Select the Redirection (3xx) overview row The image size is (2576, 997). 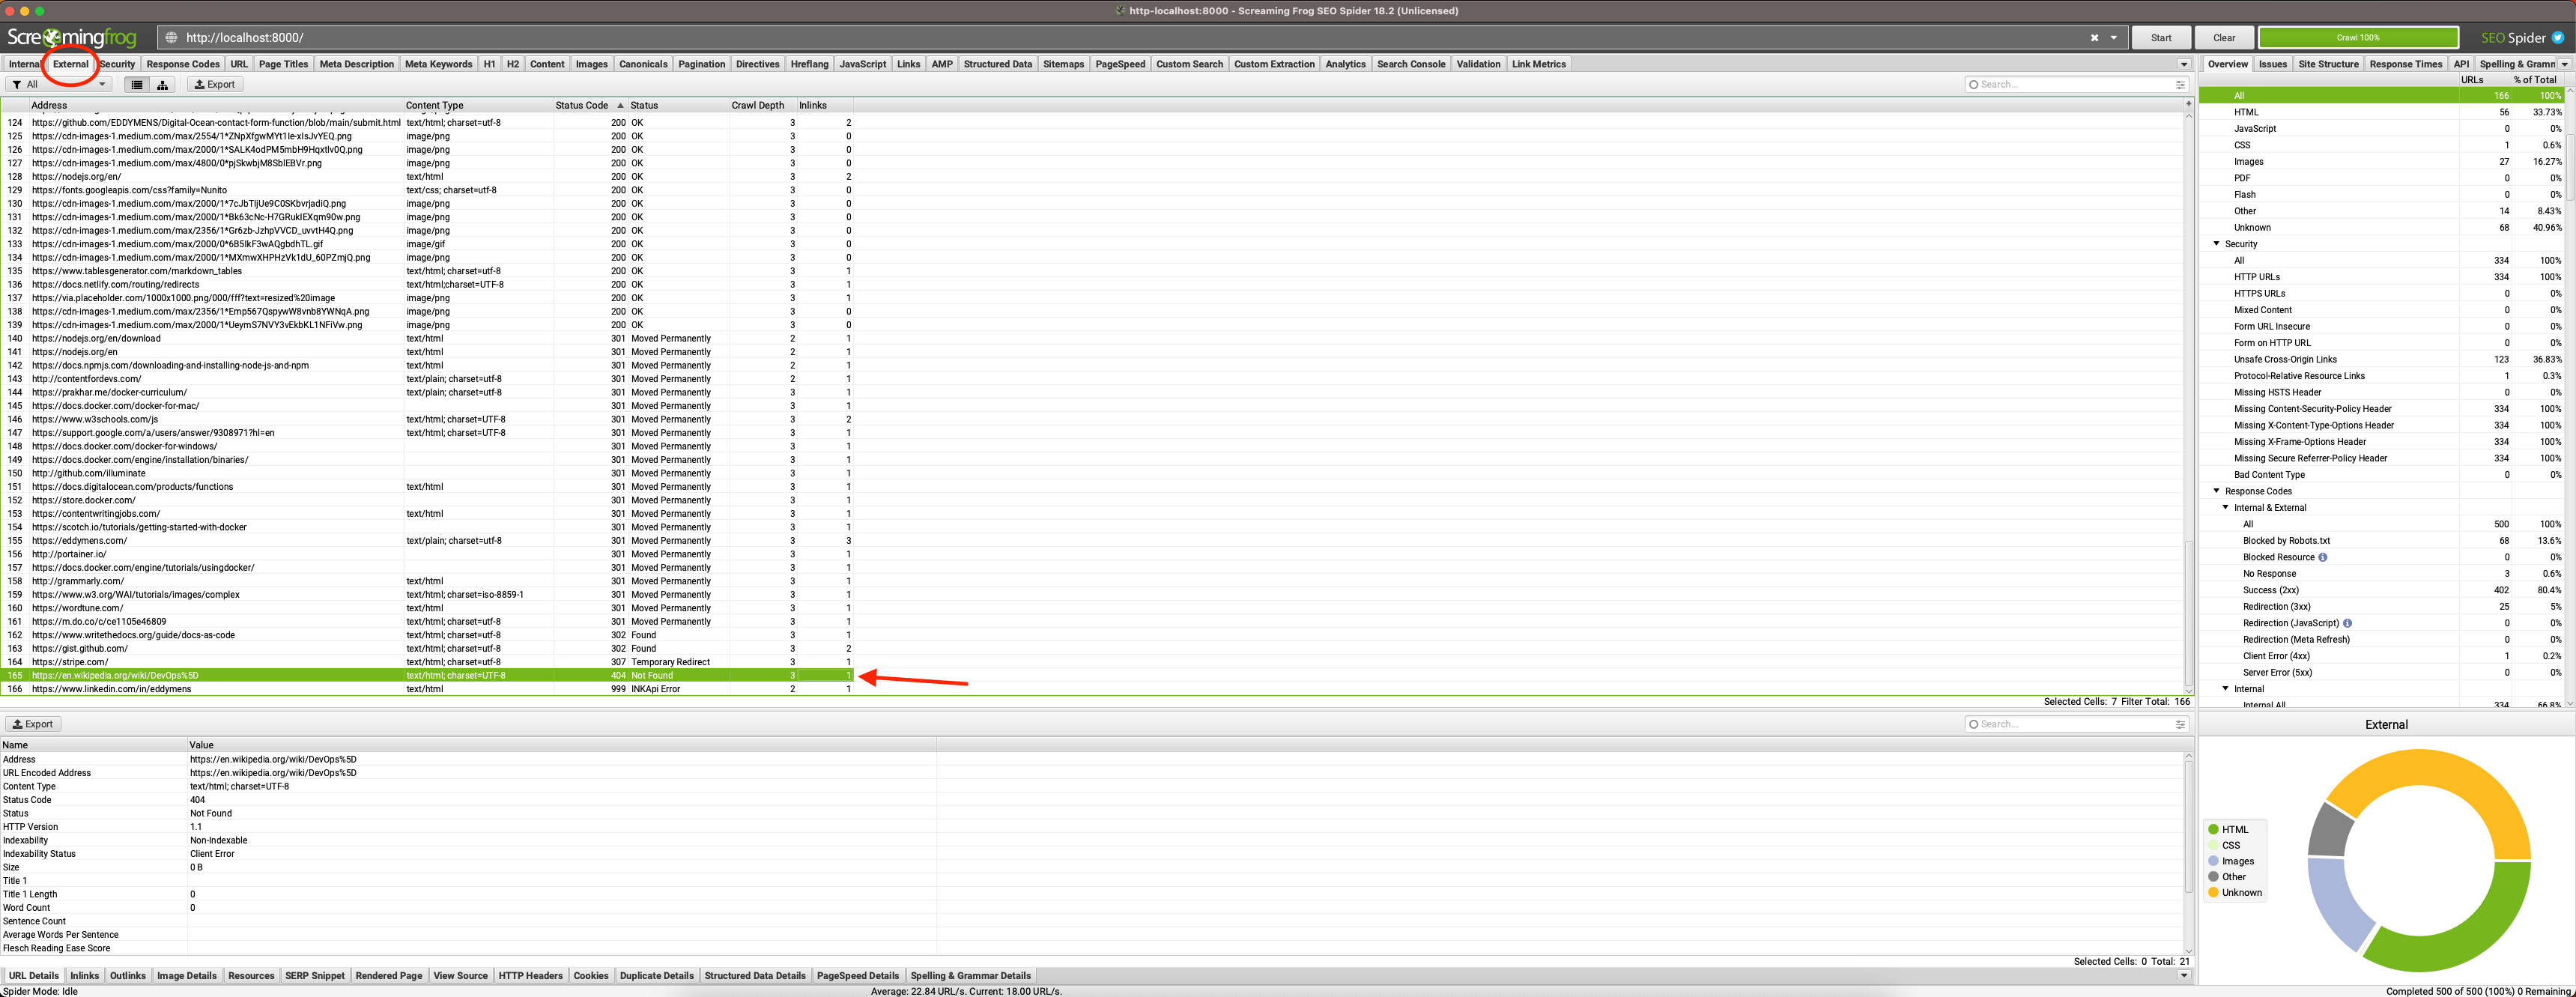(x=2382, y=607)
